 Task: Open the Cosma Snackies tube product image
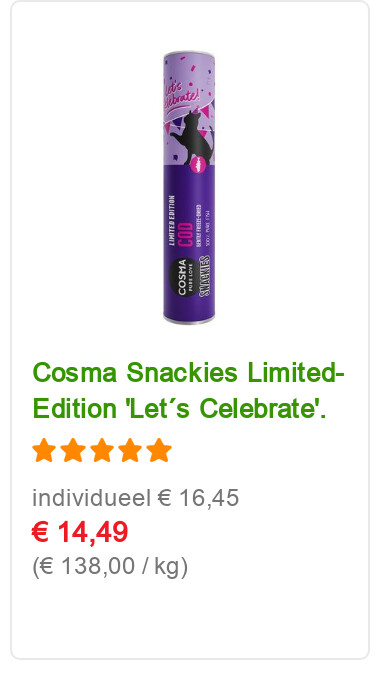[189, 188]
